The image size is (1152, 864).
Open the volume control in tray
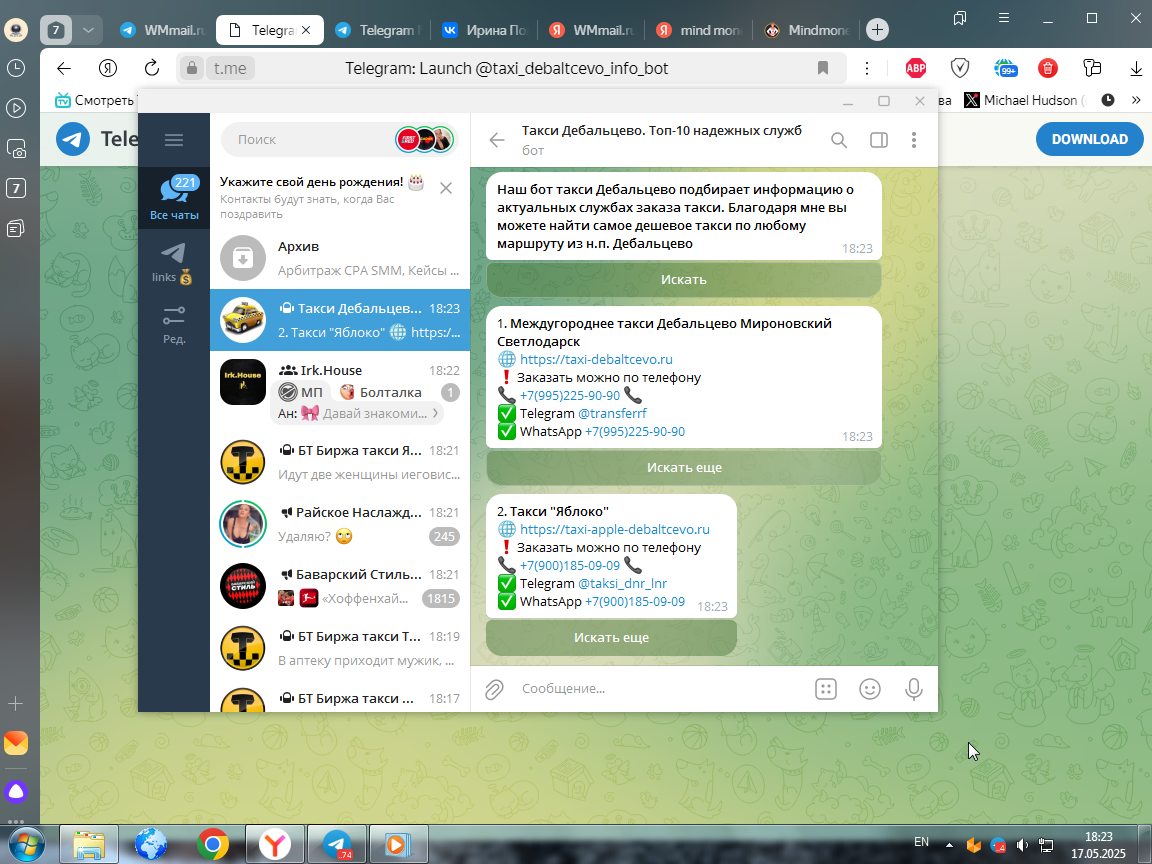tap(1021, 846)
